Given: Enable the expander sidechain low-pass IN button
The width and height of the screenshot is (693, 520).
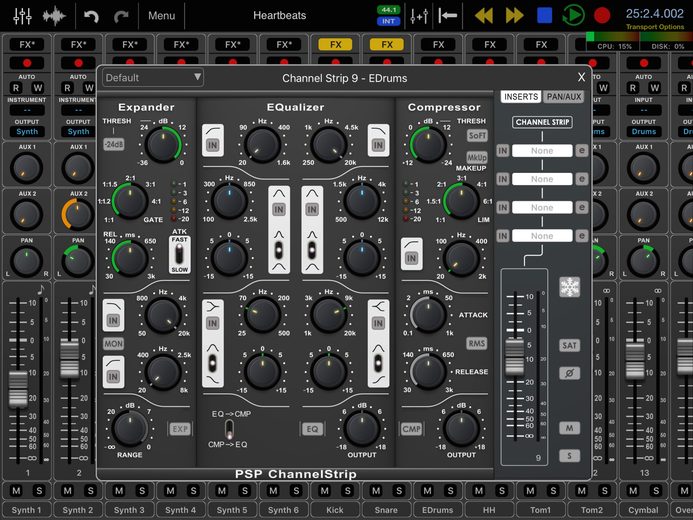Looking at the screenshot, I should tap(113, 320).
